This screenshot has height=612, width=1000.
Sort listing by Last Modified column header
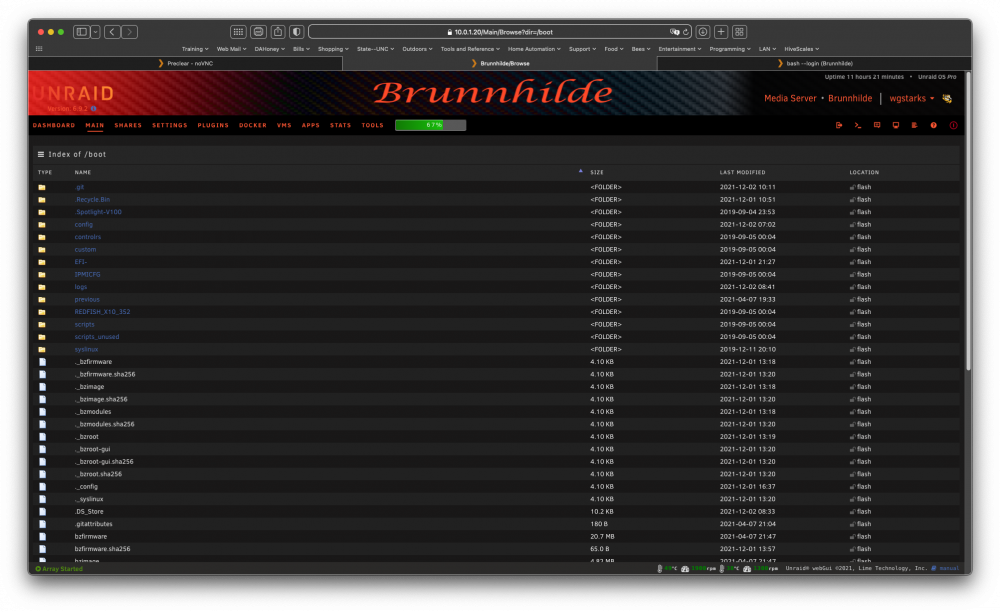[x=742, y=172]
